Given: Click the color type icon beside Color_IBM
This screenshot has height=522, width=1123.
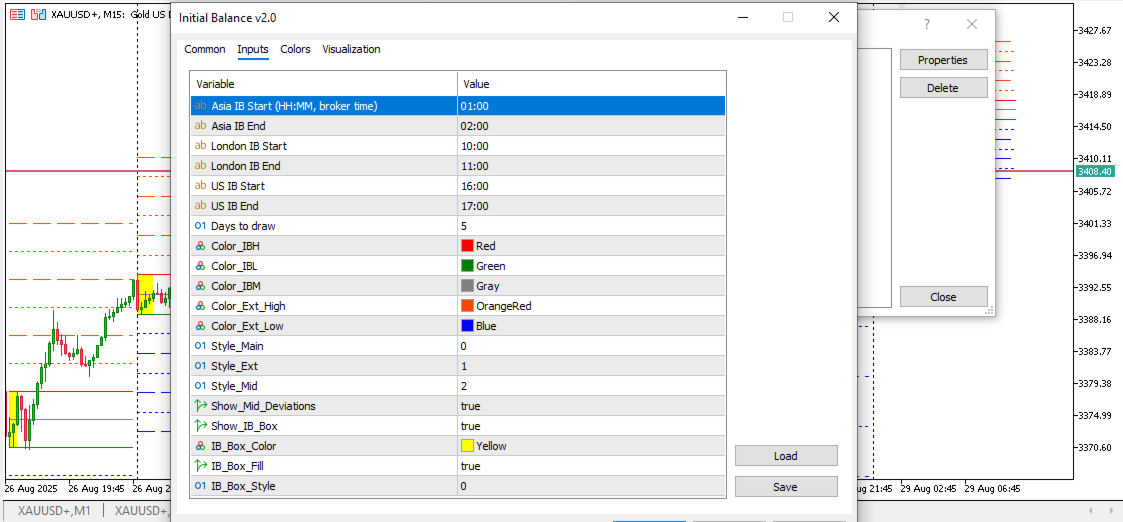Looking at the screenshot, I should tap(200, 286).
